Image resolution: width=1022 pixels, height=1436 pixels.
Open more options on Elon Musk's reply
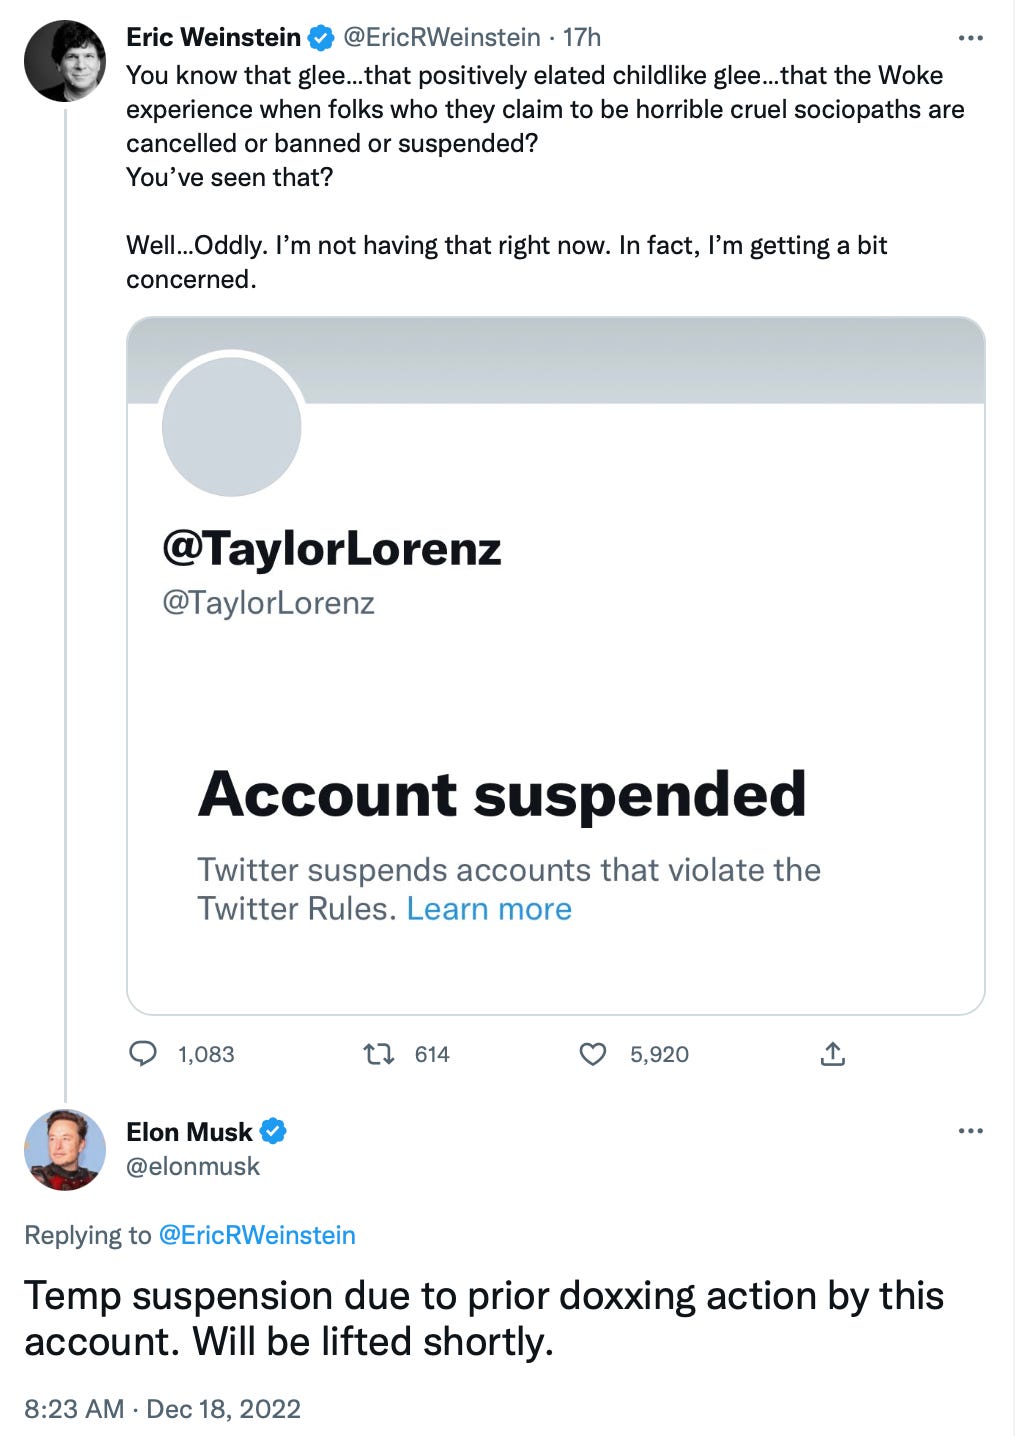click(x=970, y=1131)
